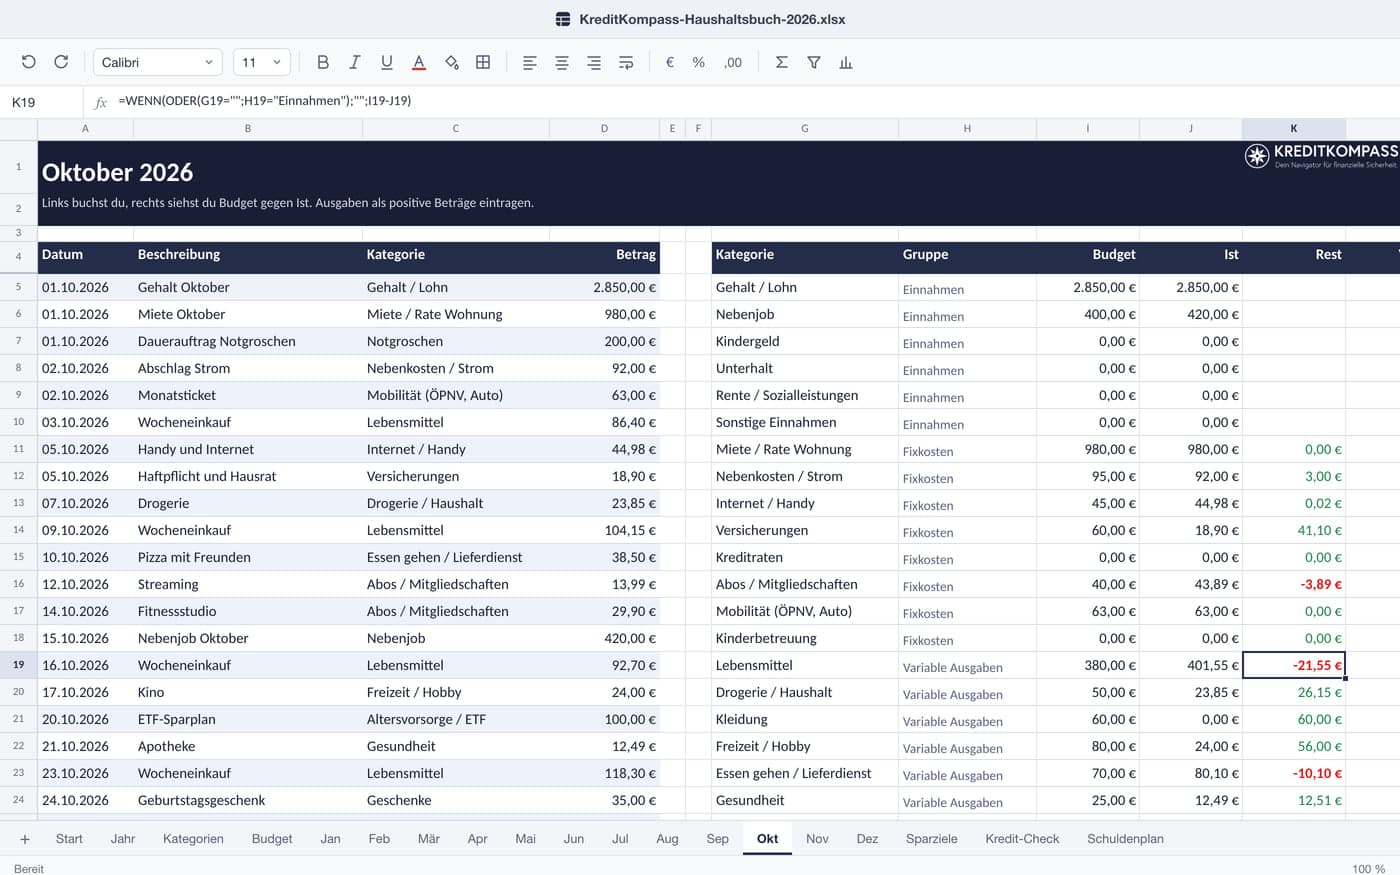Select row header 19
The width and height of the screenshot is (1400, 875).
(x=19, y=665)
